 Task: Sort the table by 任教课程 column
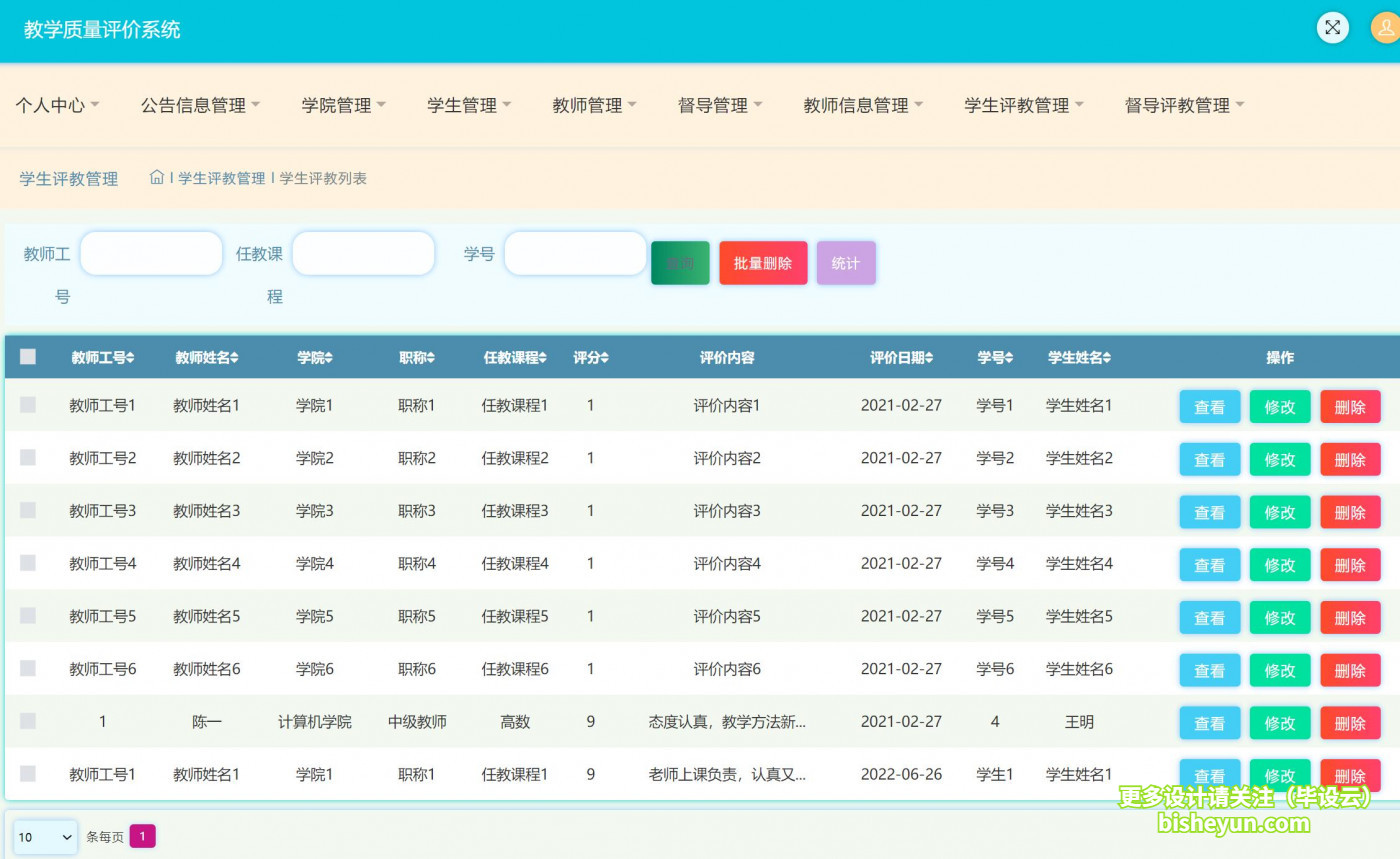point(515,357)
